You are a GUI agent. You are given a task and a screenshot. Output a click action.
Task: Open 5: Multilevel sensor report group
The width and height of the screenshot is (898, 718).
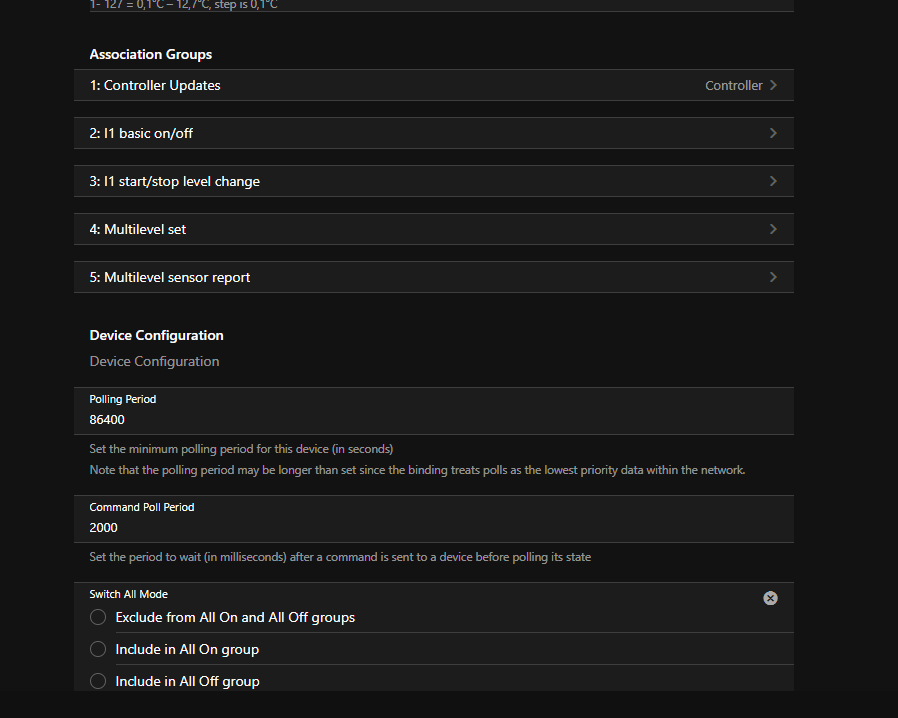coord(170,277)
